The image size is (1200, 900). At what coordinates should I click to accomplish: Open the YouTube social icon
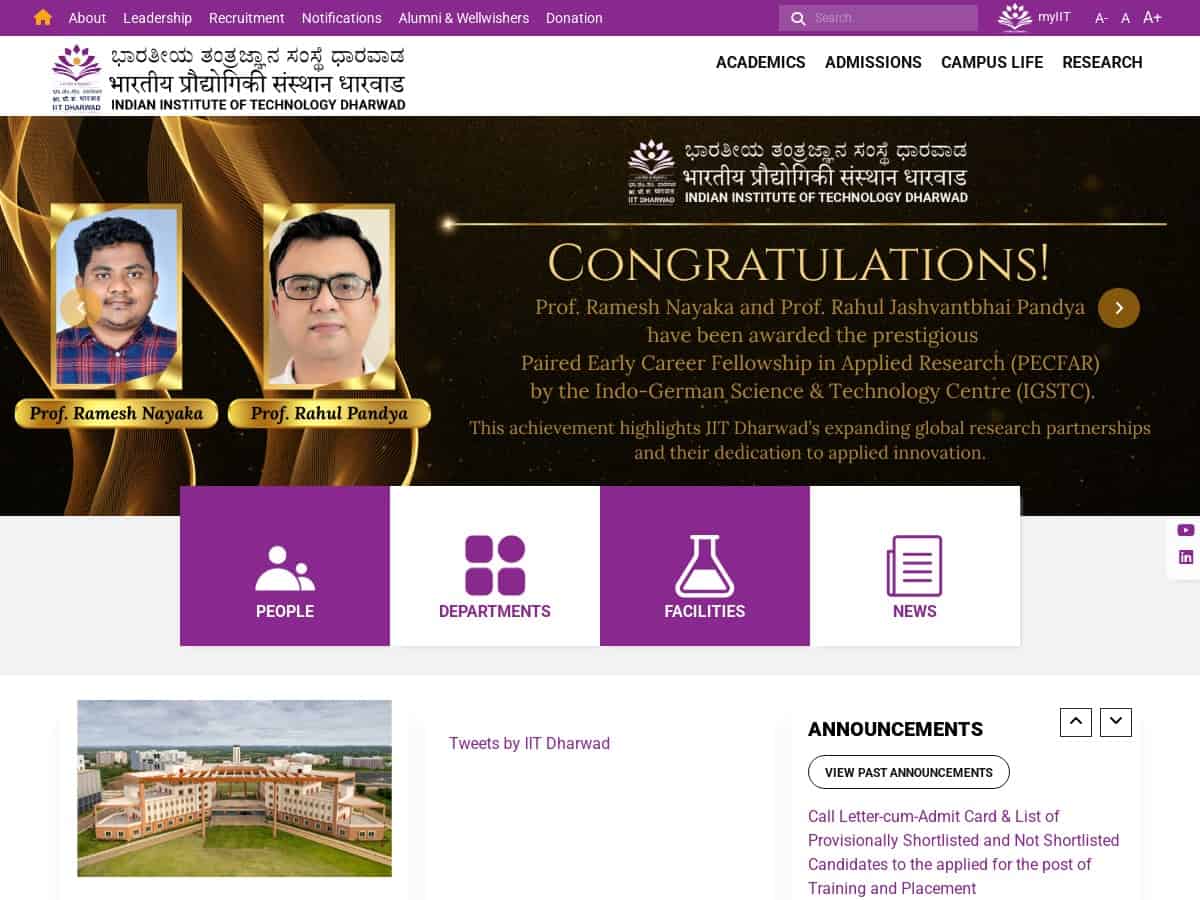[1186, 530]
